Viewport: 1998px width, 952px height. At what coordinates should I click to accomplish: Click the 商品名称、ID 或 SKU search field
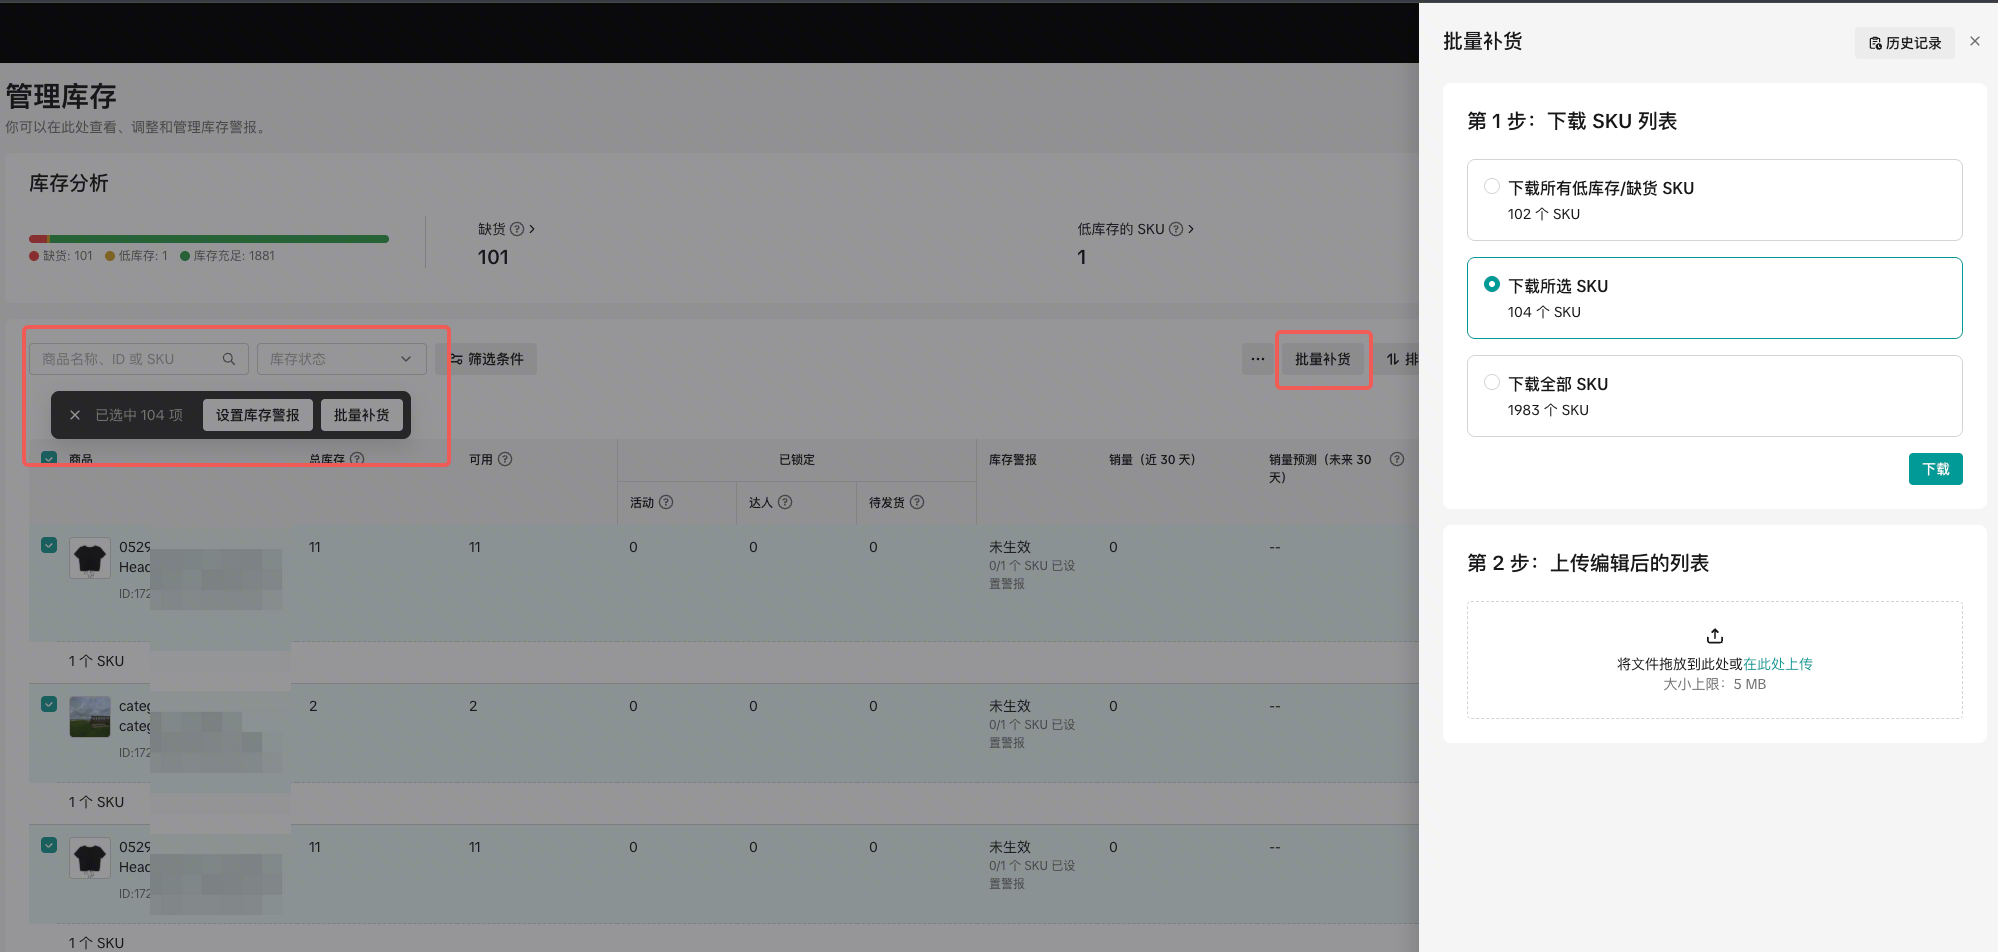125,359
